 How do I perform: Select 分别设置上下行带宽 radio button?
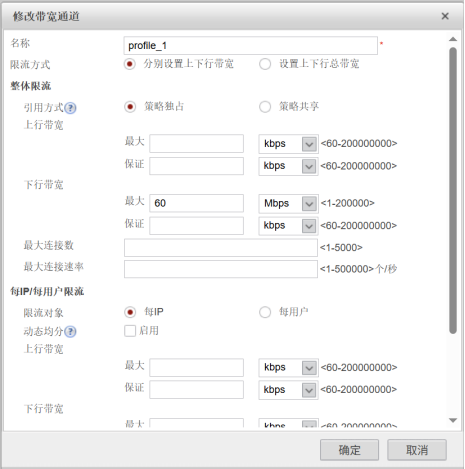click(130, 64)
